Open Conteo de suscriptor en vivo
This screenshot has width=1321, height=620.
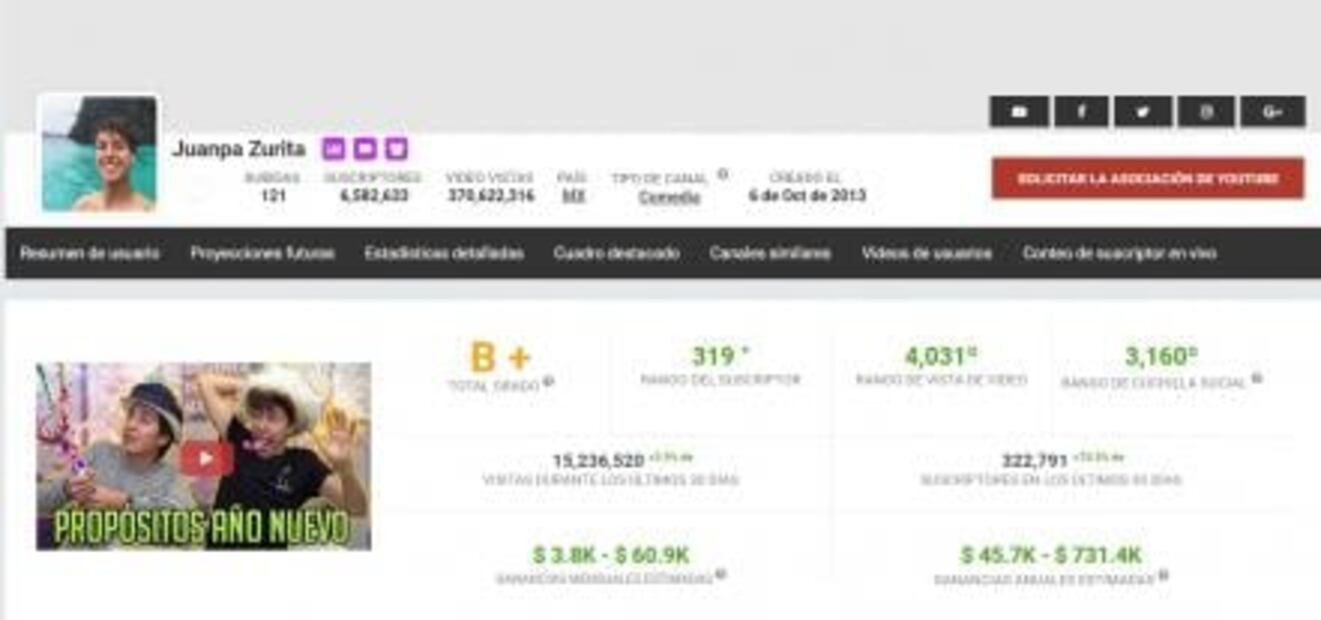[1119, 254]
